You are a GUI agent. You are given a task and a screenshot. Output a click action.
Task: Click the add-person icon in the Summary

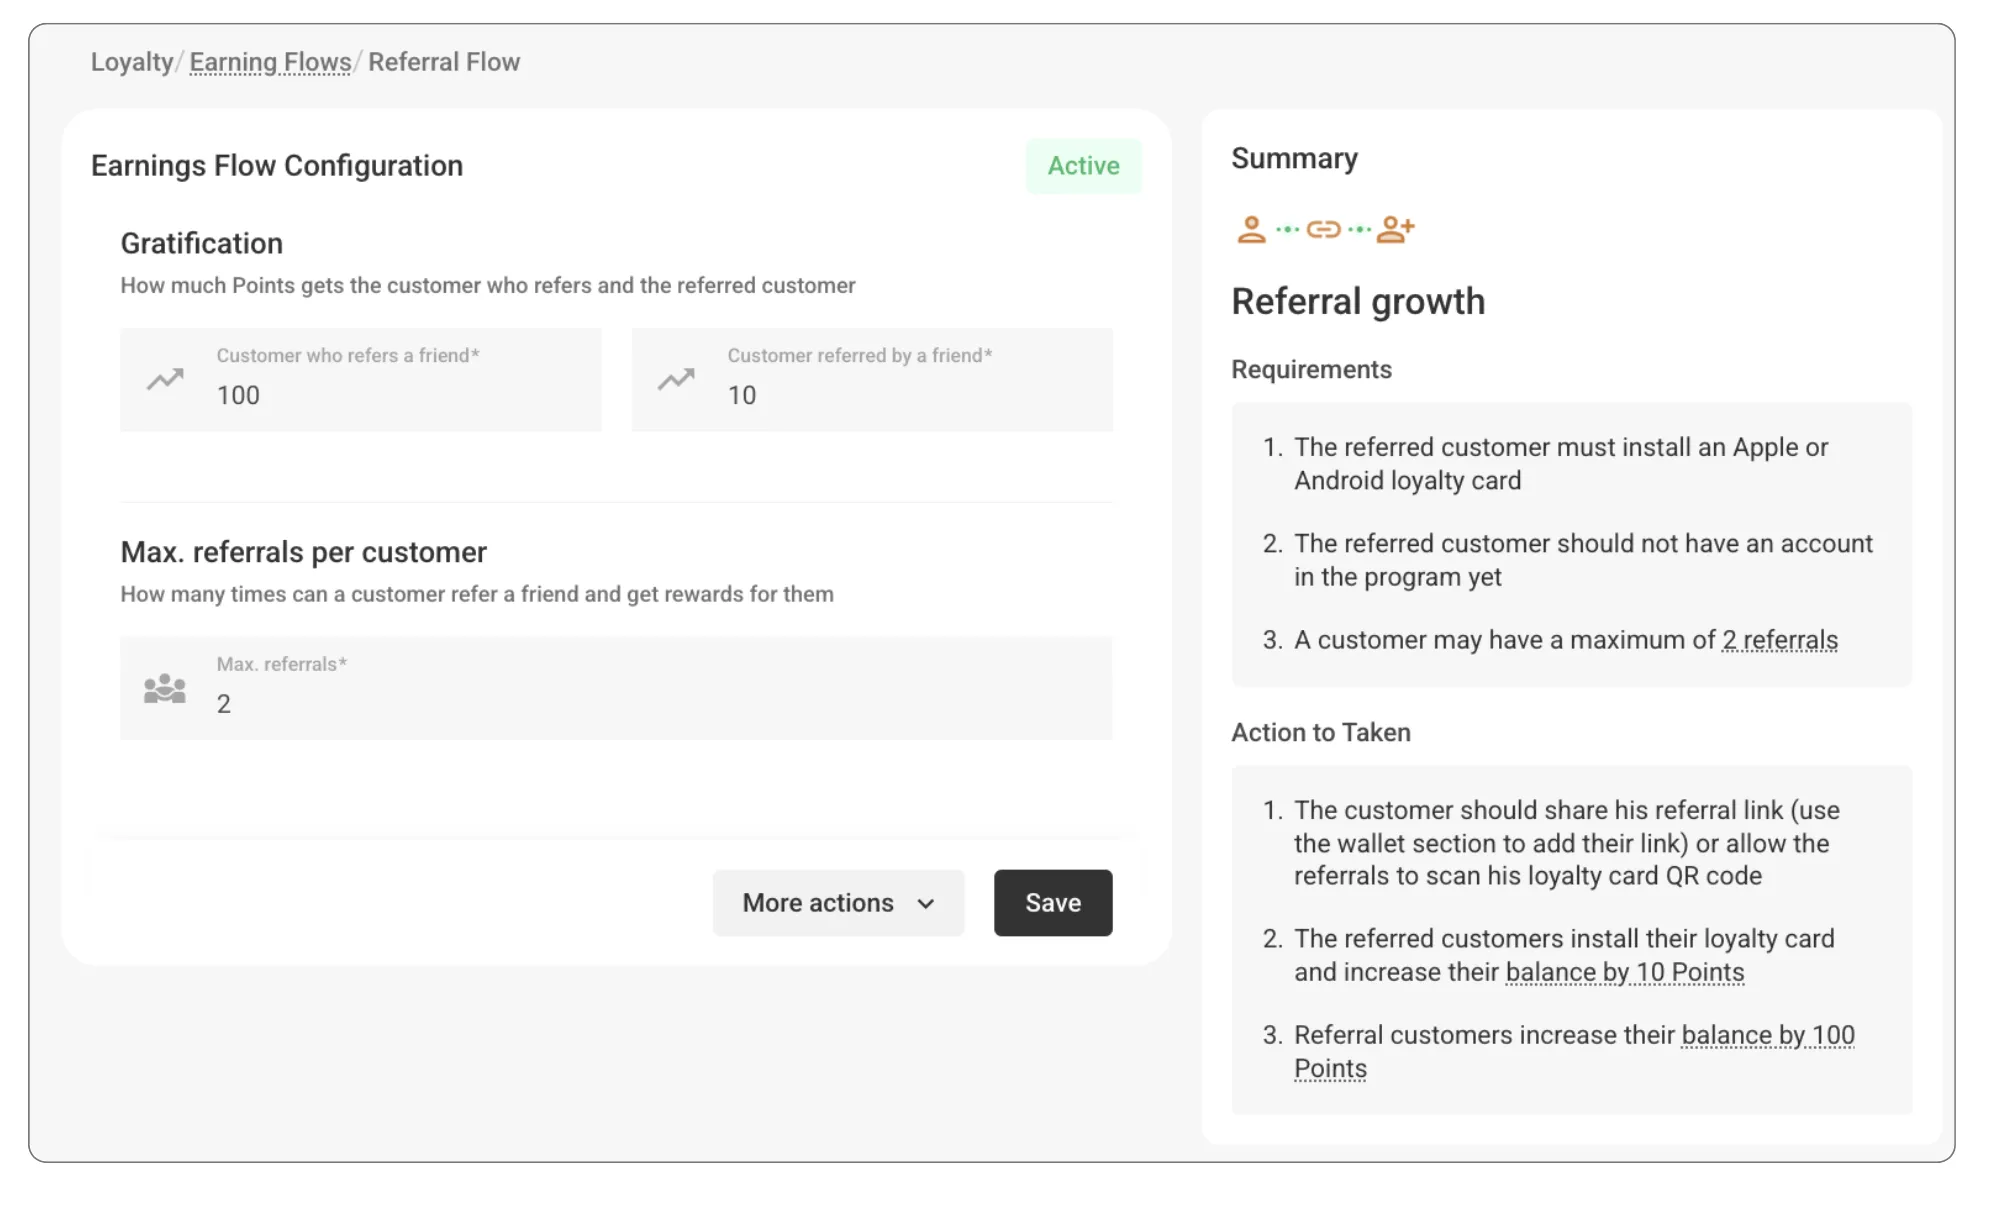pyautogui.click(x=1395, y=230)
